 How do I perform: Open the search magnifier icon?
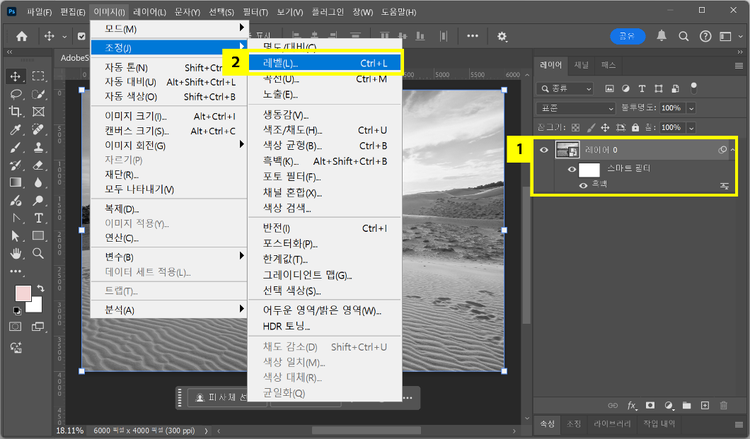[684, 36]
